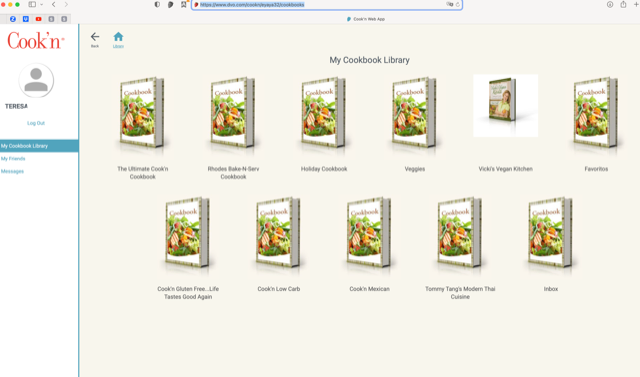This screenshot has width=640, height=377.
Task: Click 'The Ultimate Cook'n Cookbook' title text
Action: click(142, 173)
